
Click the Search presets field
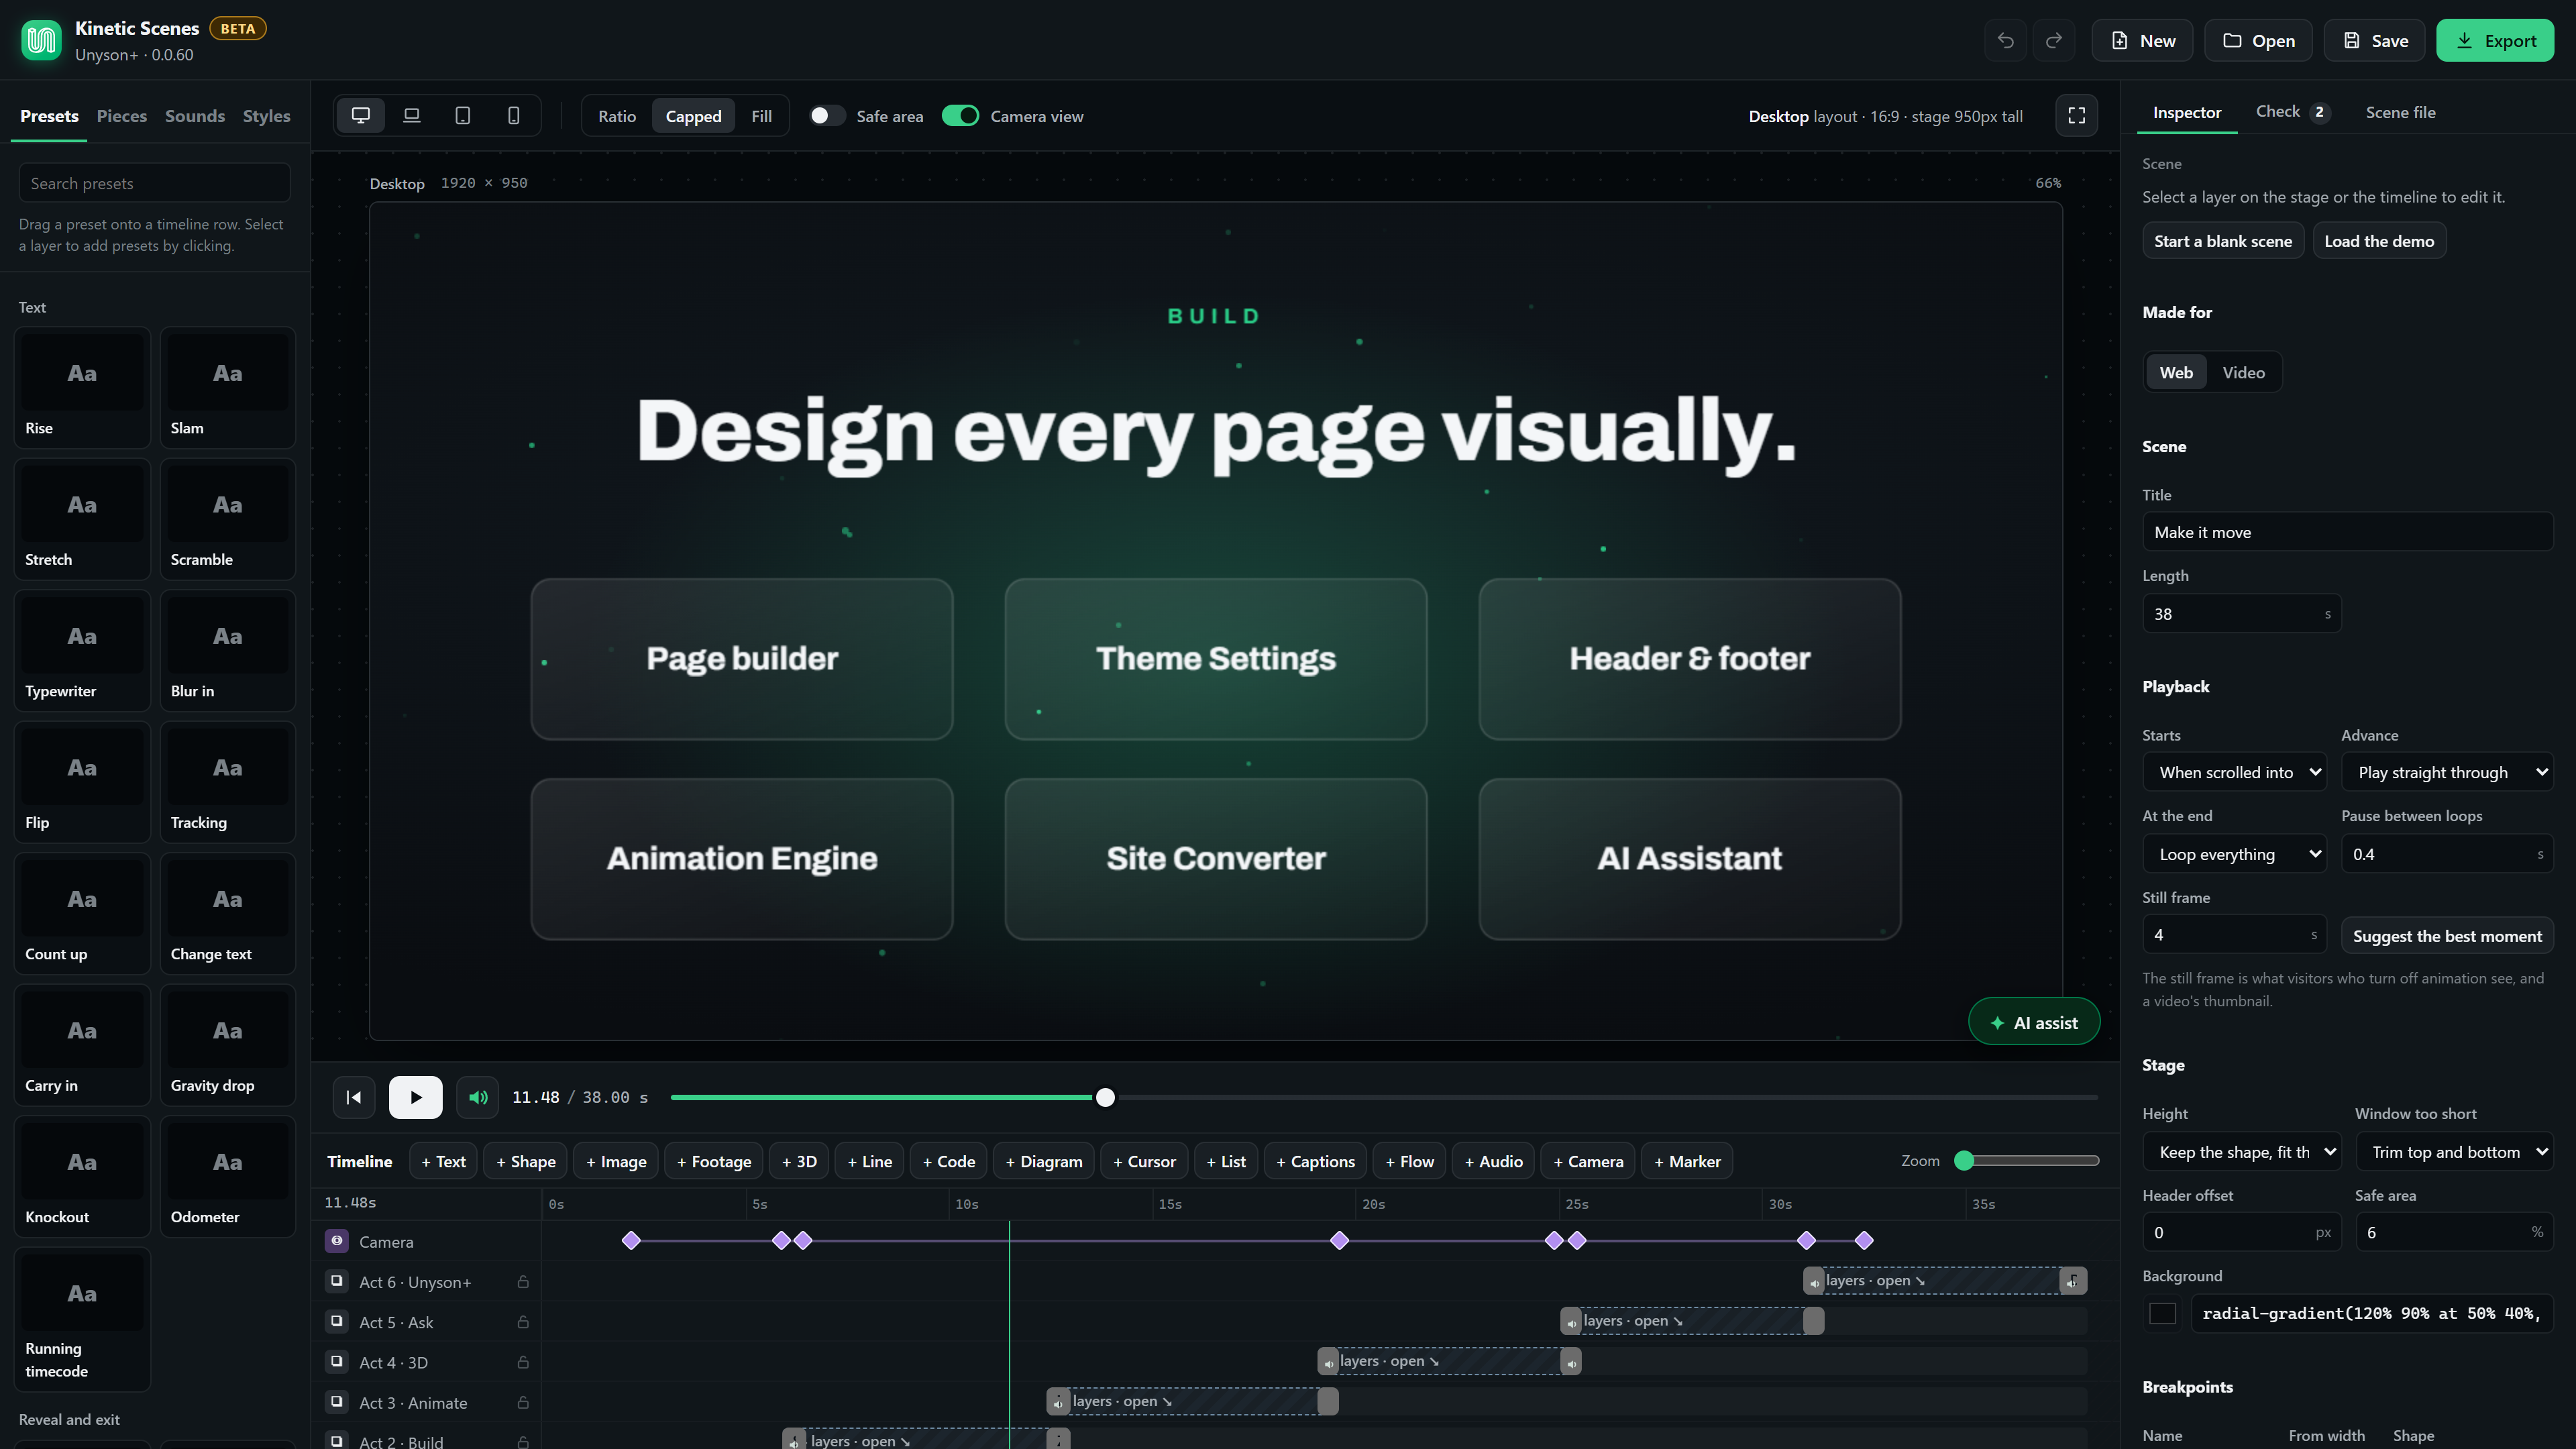tap(155, 183)
